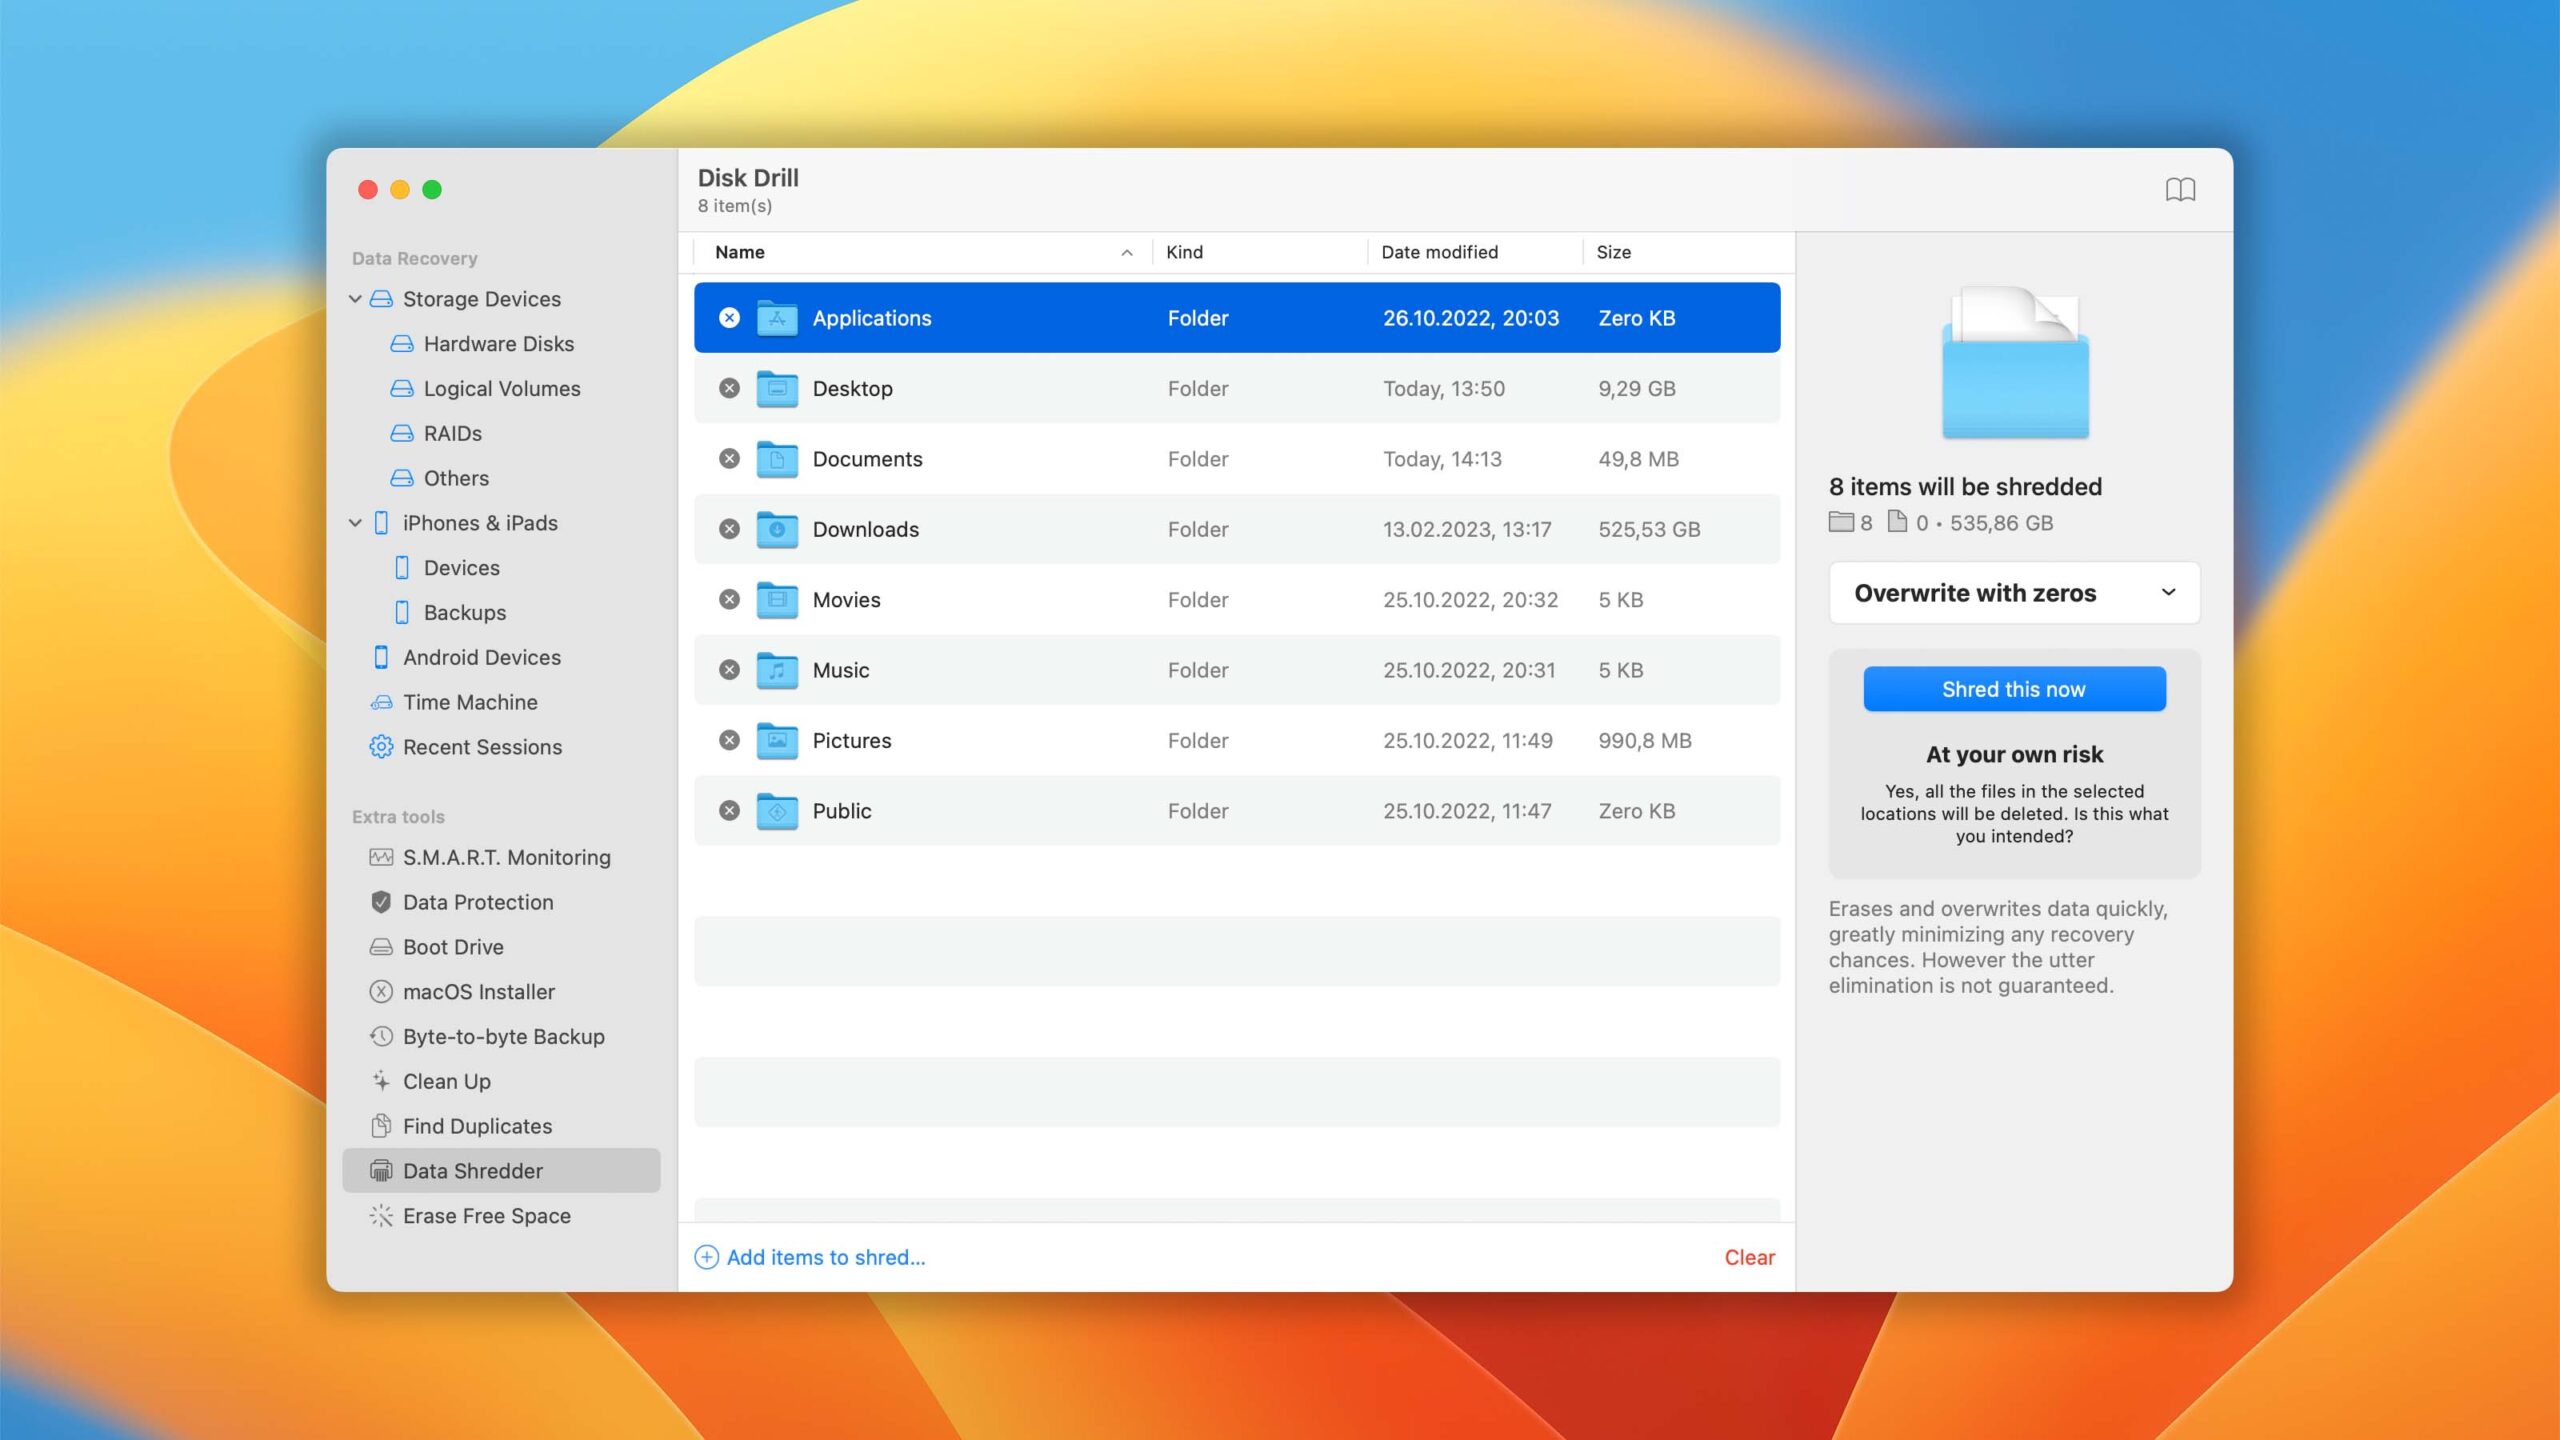Click the Shred this now button
2560x1440 pixels.
[x=2013, y=687]
